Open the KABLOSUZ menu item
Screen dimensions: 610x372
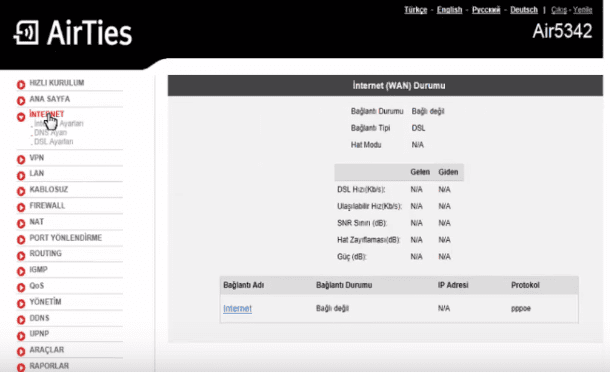[49, 190]
